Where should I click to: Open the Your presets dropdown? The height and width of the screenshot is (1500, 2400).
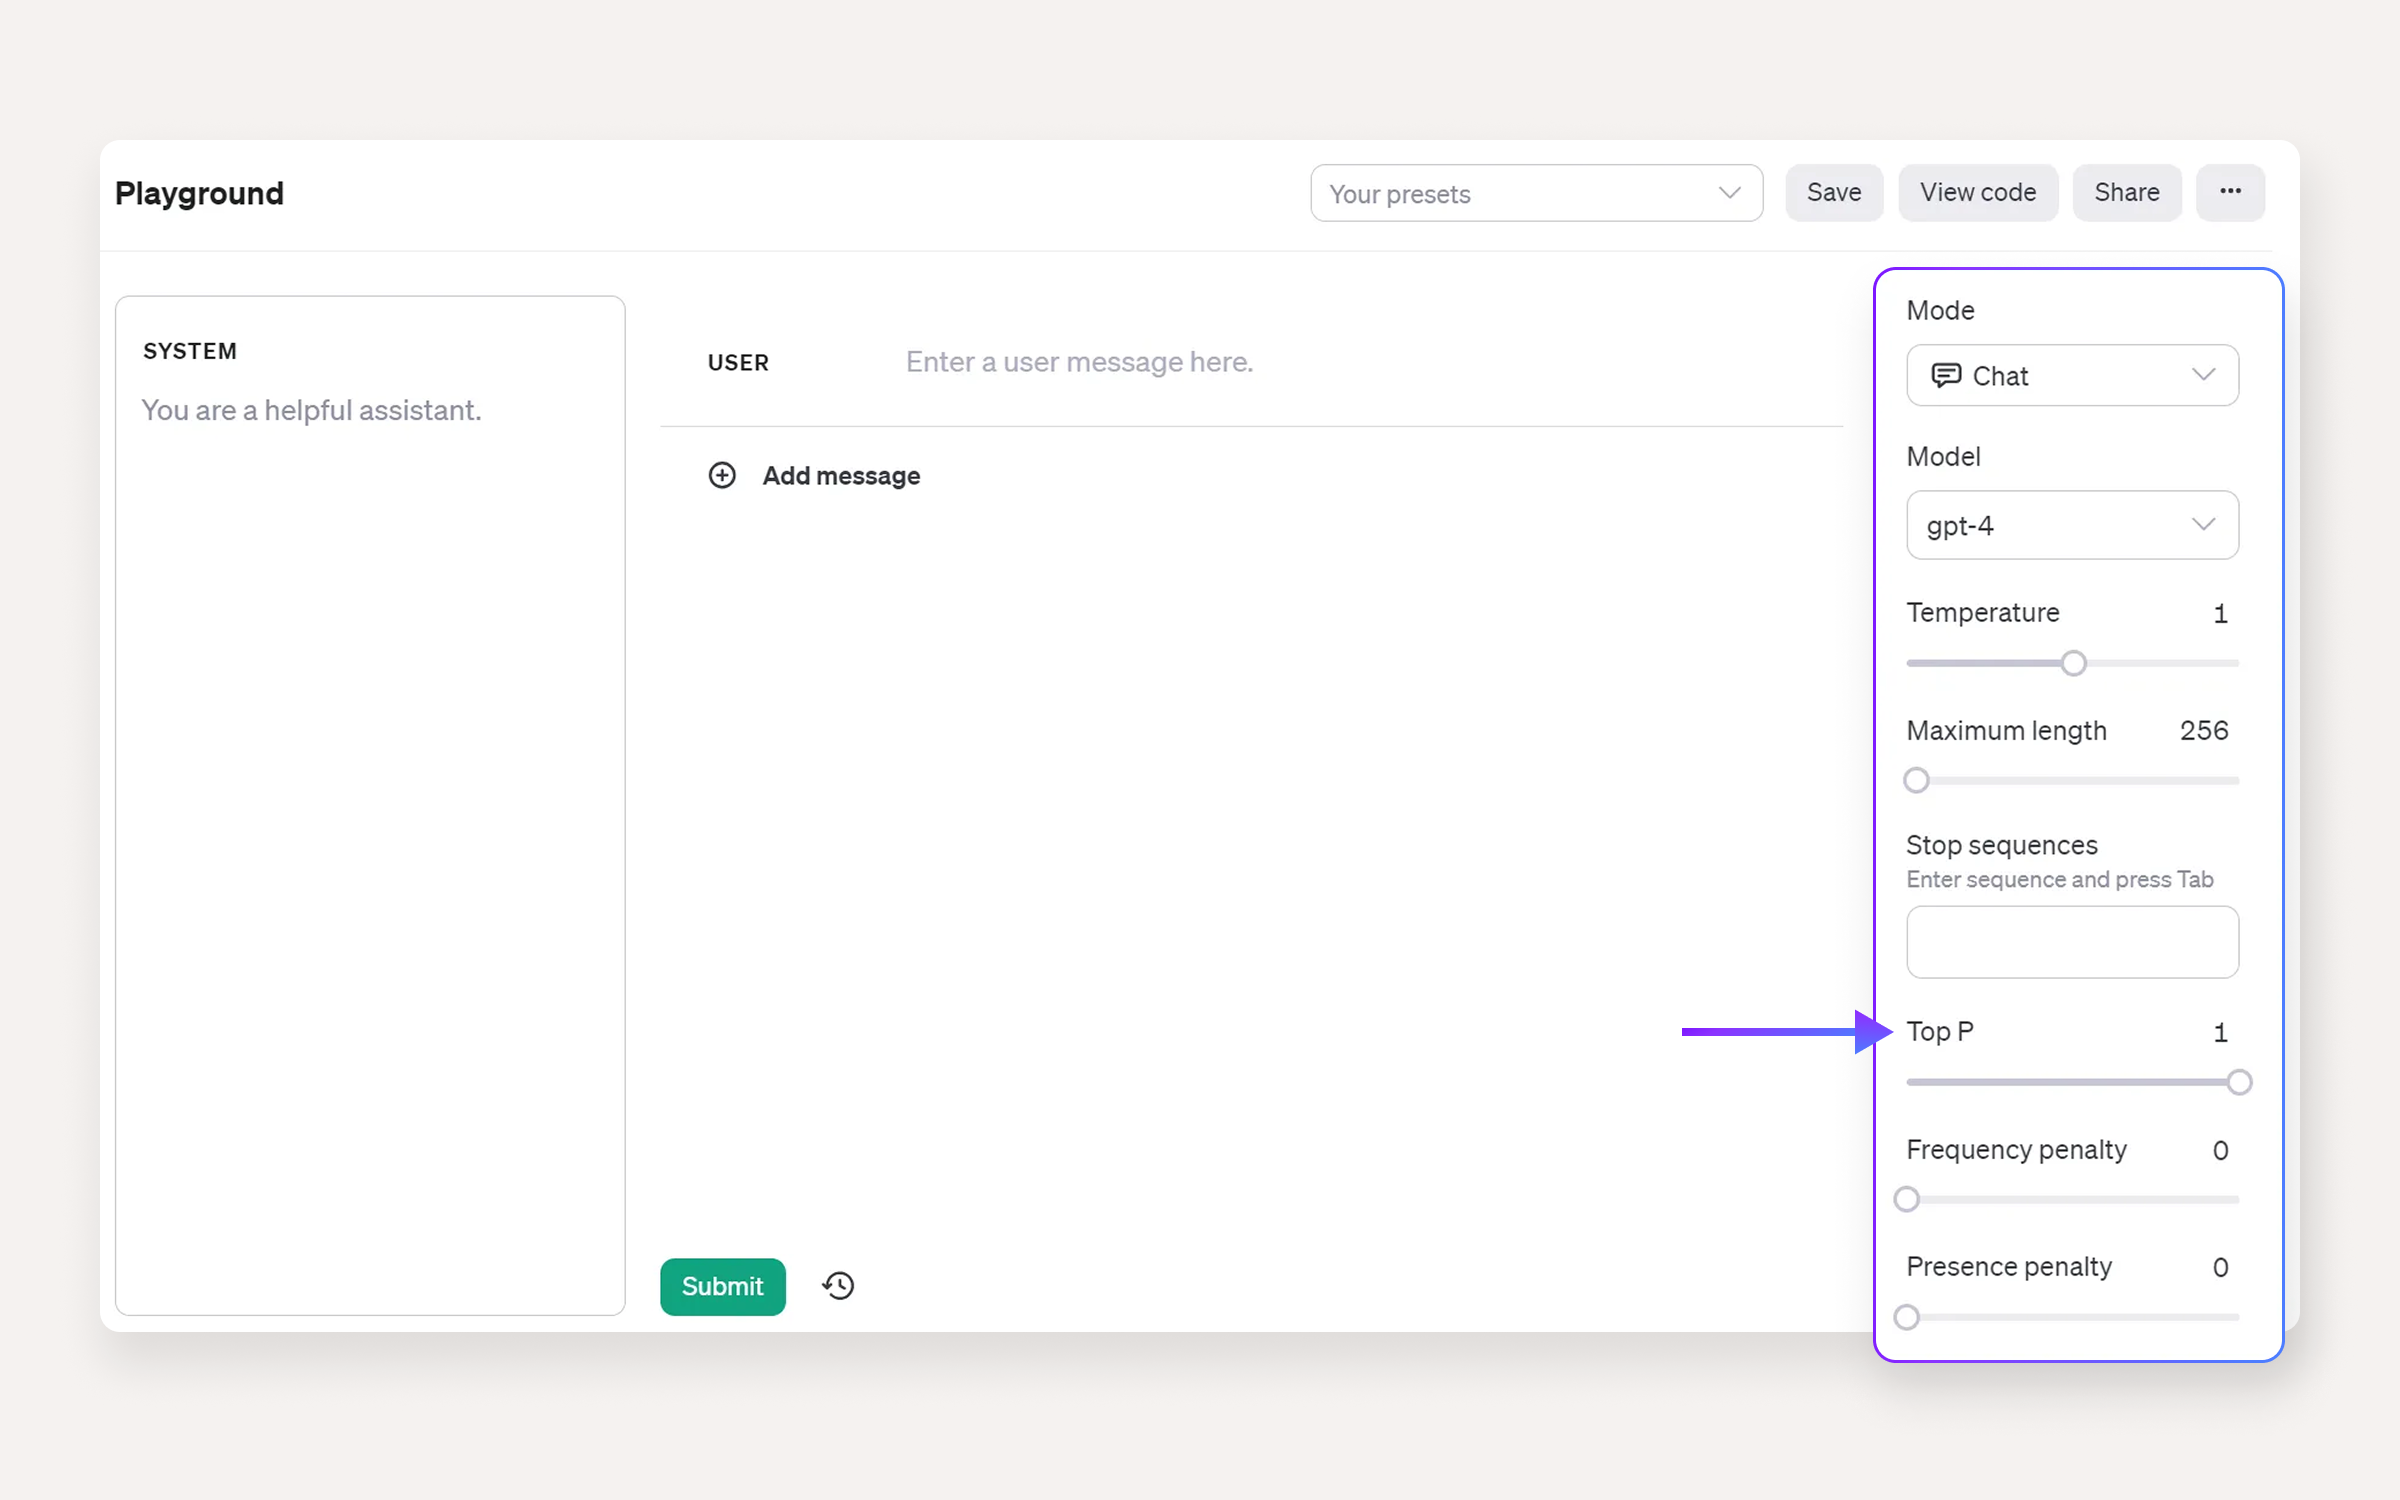tap(1535, 193)
